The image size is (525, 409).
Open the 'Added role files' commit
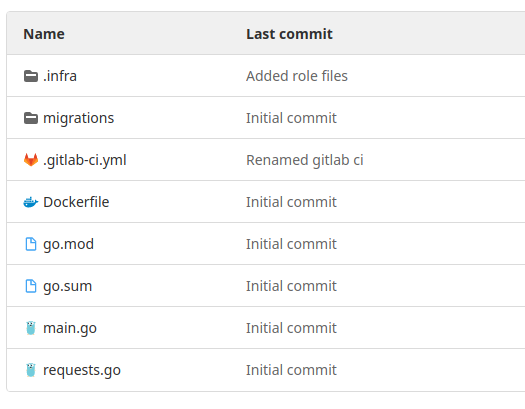tap(297, 76)
